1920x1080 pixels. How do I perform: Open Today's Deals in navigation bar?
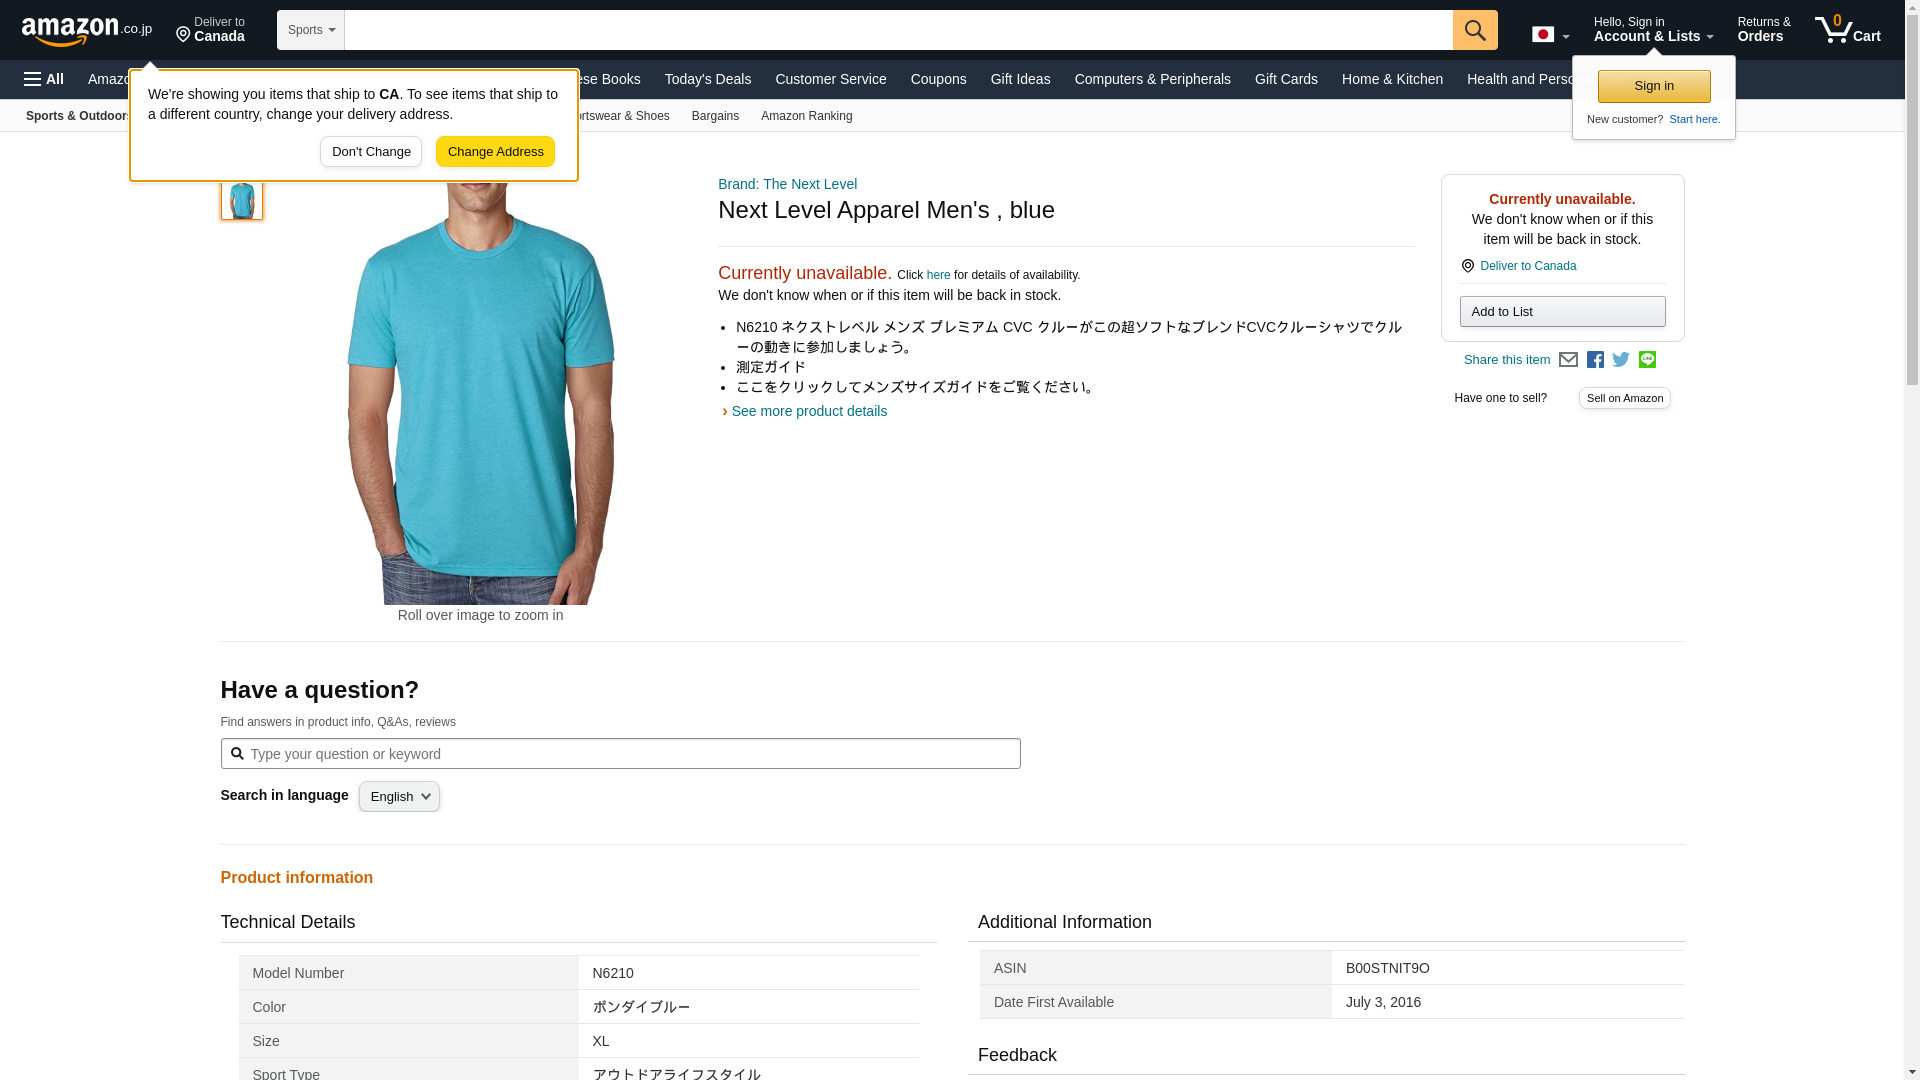(707, 79)
